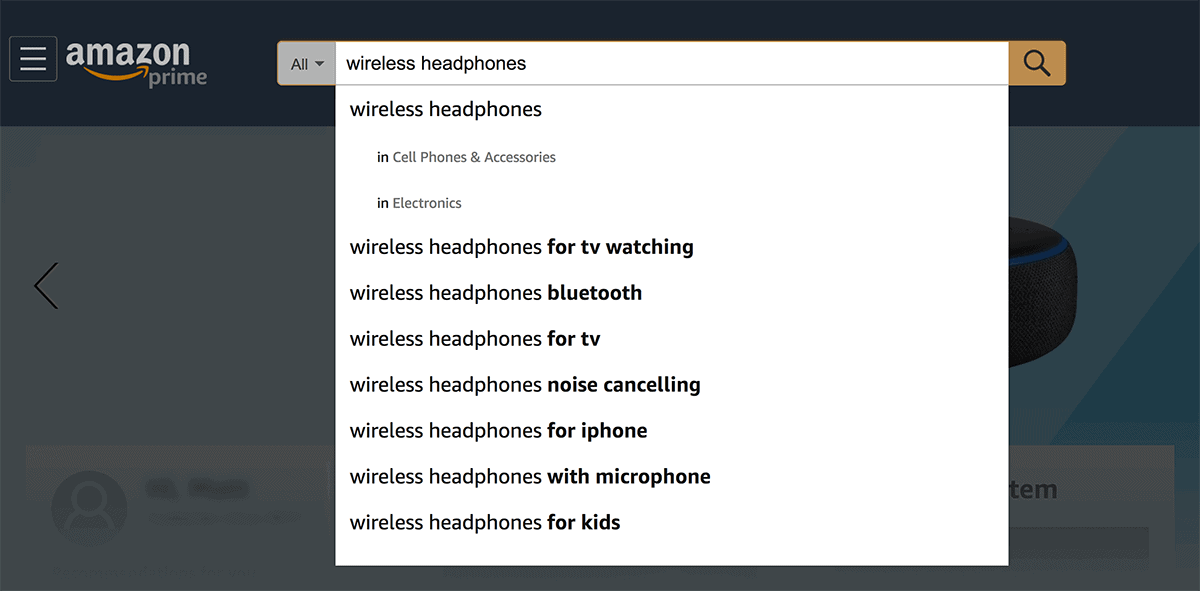Pick "wireless headphones for iphone" suggestion
The height and width of the screenshot is (591, 1200).
point(498,431)
